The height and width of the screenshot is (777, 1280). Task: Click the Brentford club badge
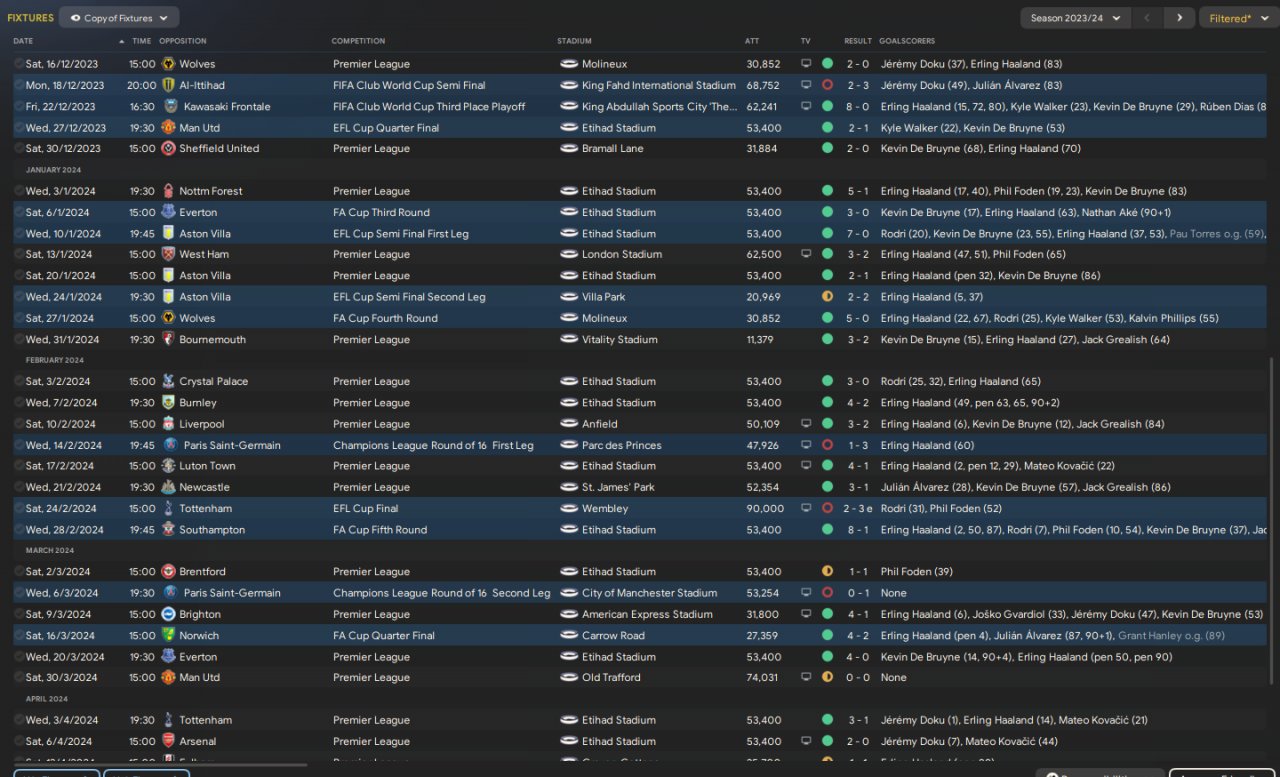coord(168,572)
